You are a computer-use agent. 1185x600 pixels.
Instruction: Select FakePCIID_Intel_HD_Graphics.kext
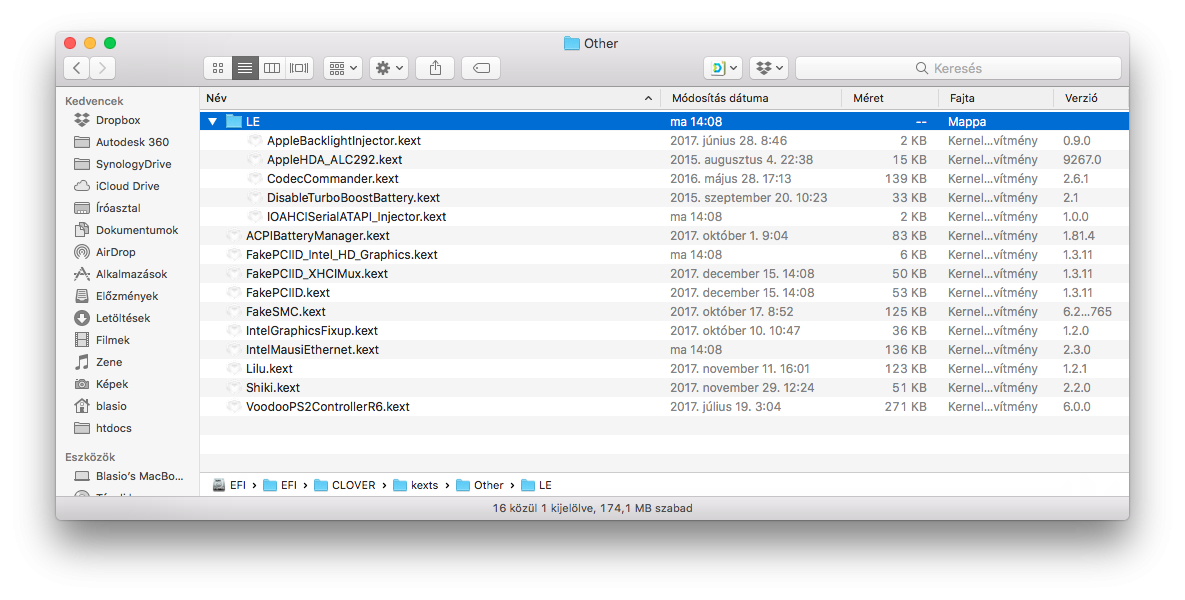click(664, 255)
